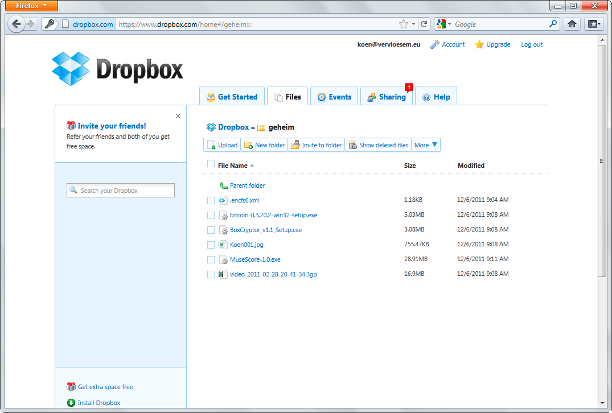Click the Dropbox logo
The width and height of the screenshot is (612, 413).
tap(117, 69)
